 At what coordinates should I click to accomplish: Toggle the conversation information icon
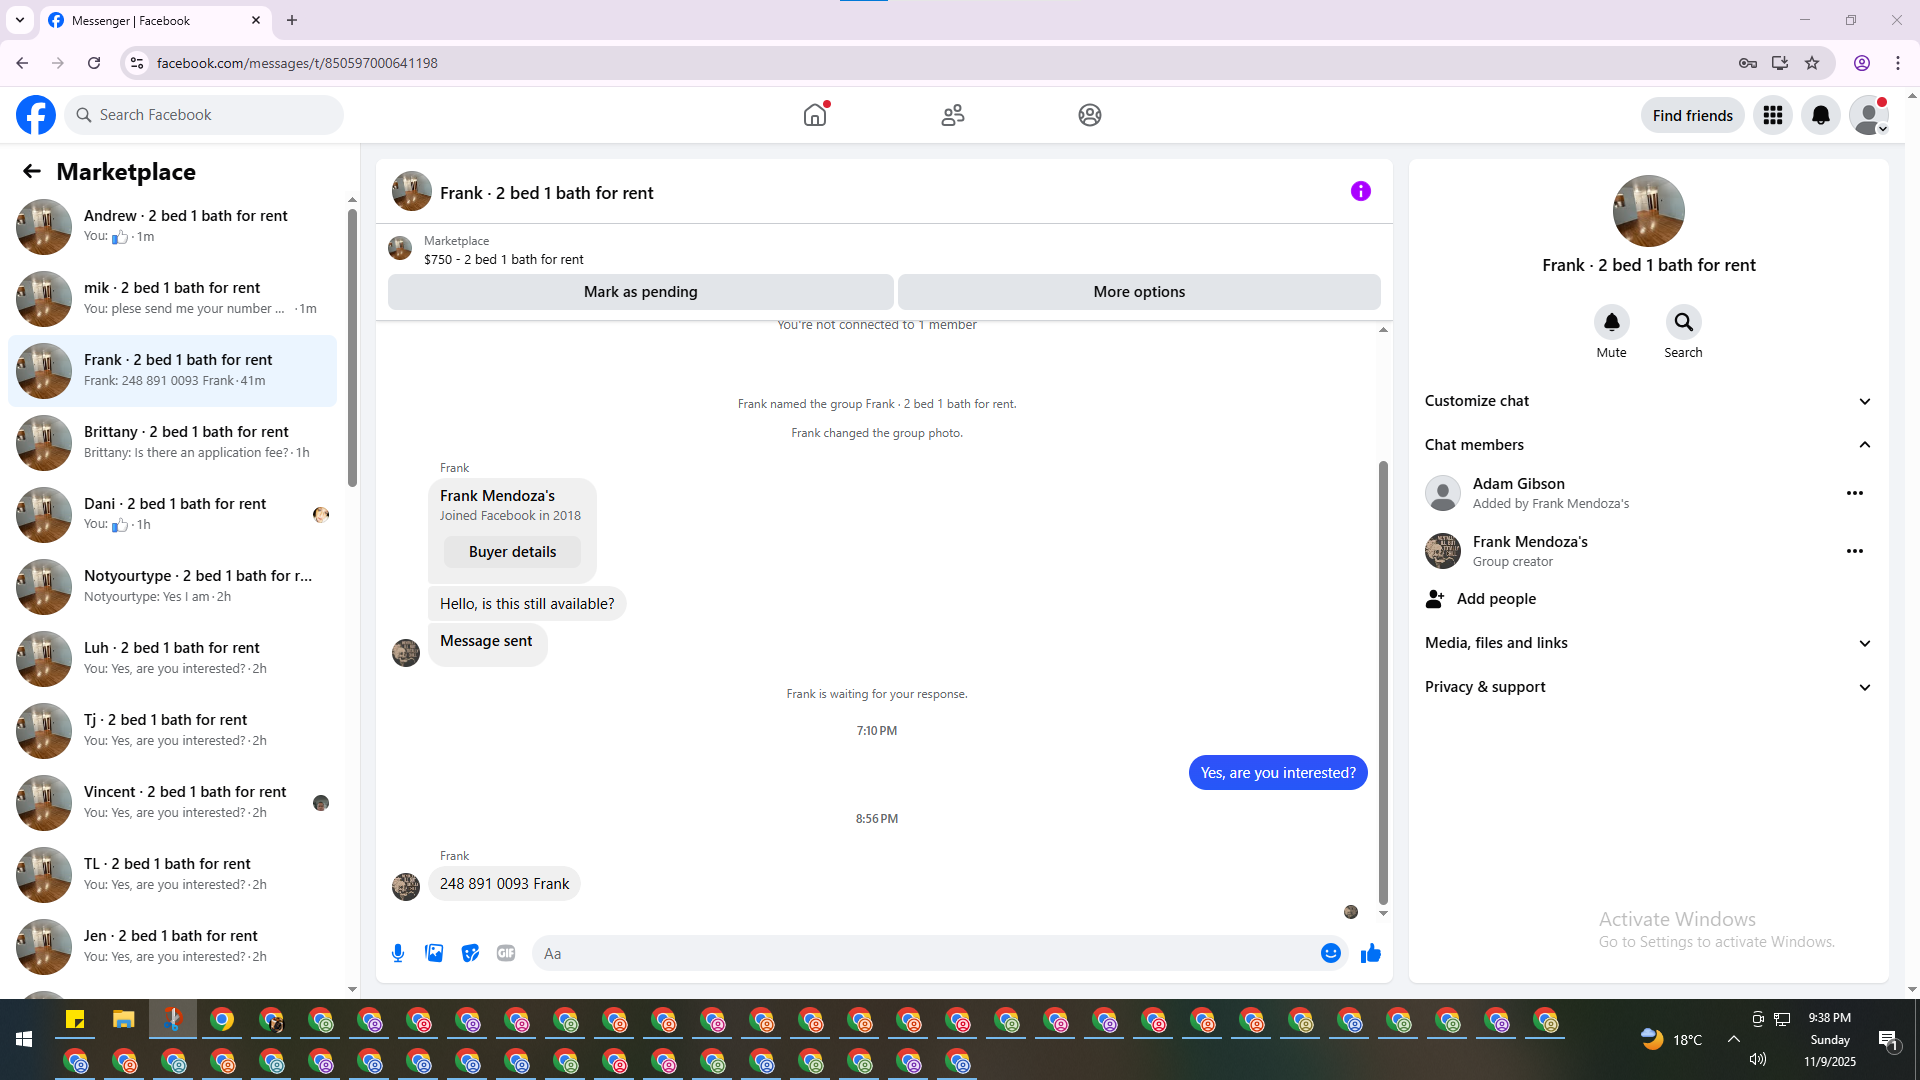click(x=1361, y=191)
